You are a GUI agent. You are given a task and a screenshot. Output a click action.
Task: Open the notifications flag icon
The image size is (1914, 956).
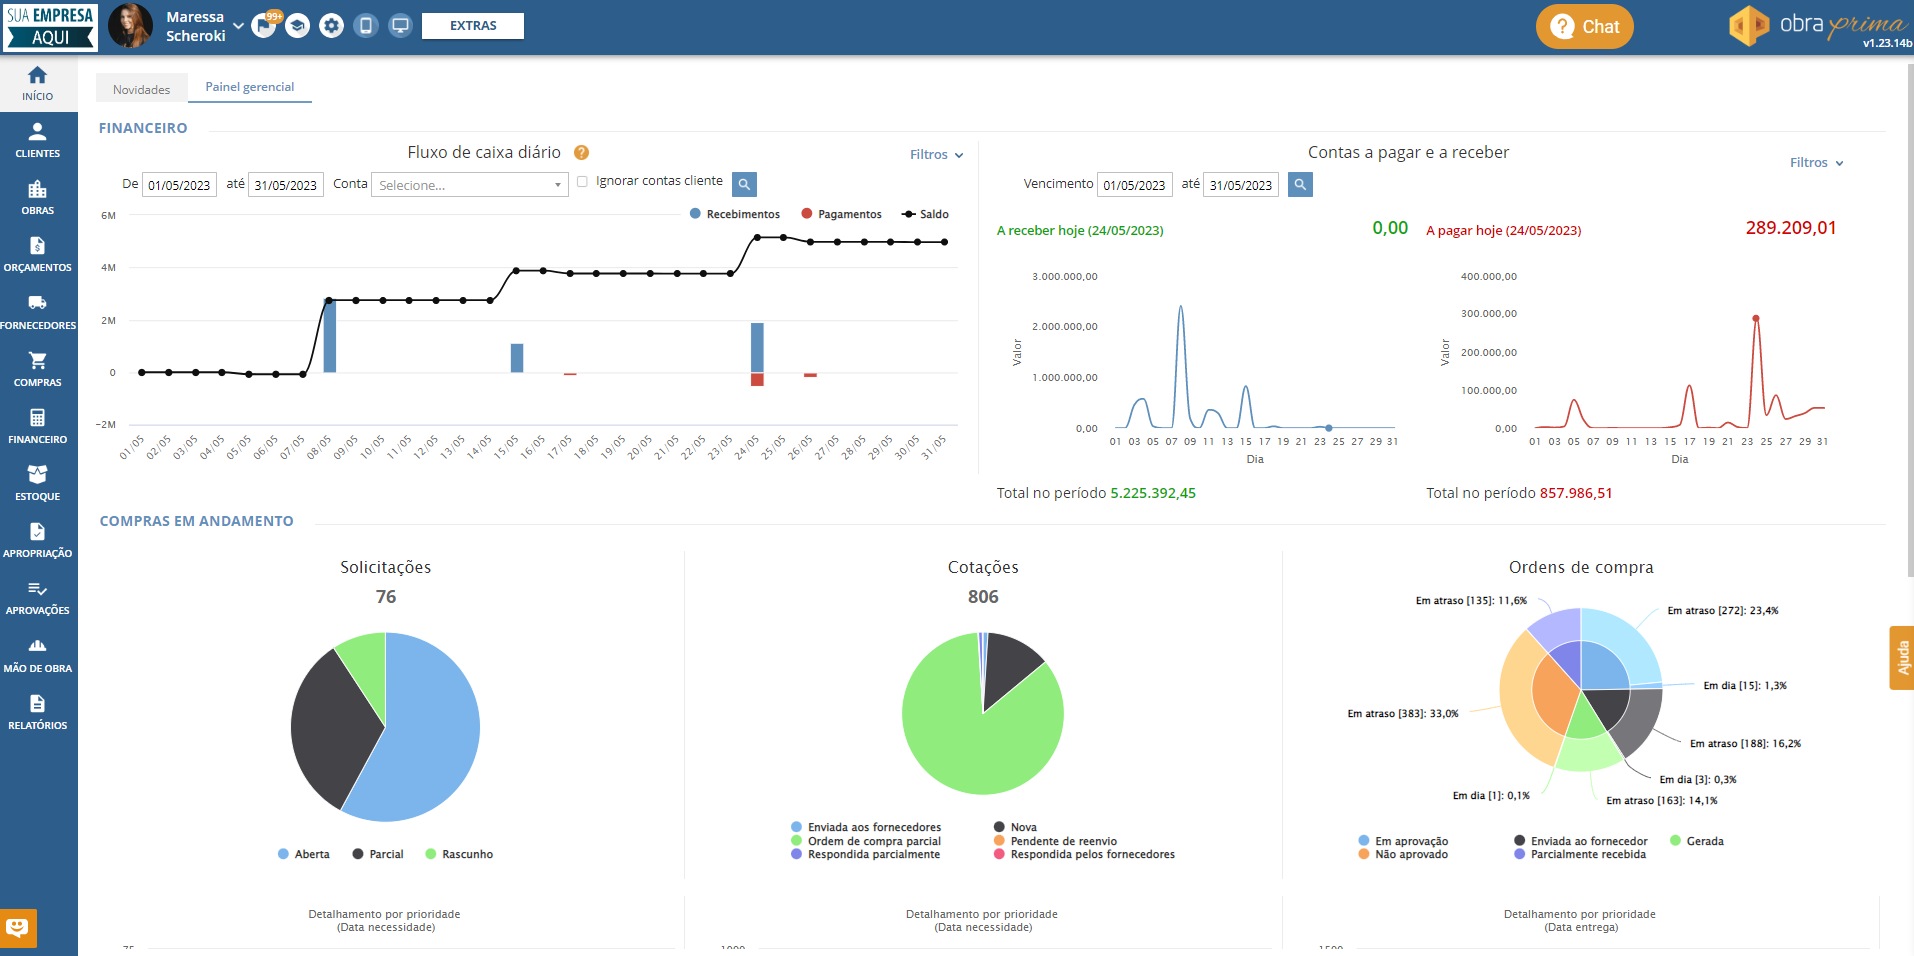coord(264,26)
